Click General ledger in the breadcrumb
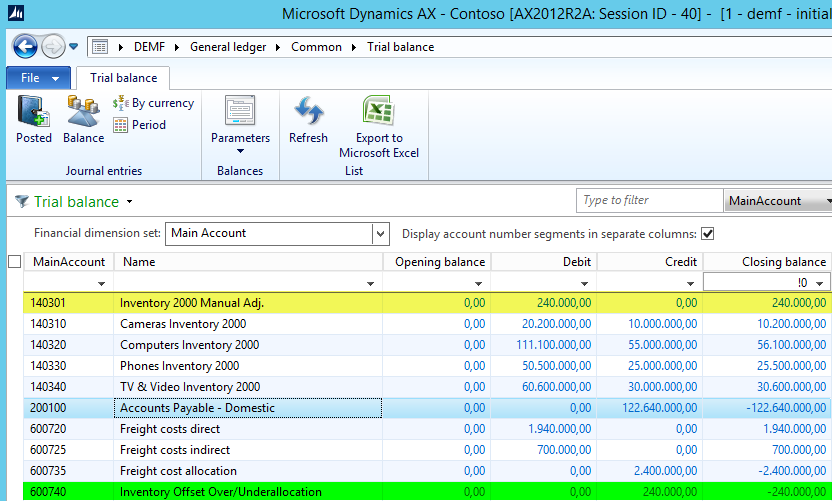 coord(230,47)
